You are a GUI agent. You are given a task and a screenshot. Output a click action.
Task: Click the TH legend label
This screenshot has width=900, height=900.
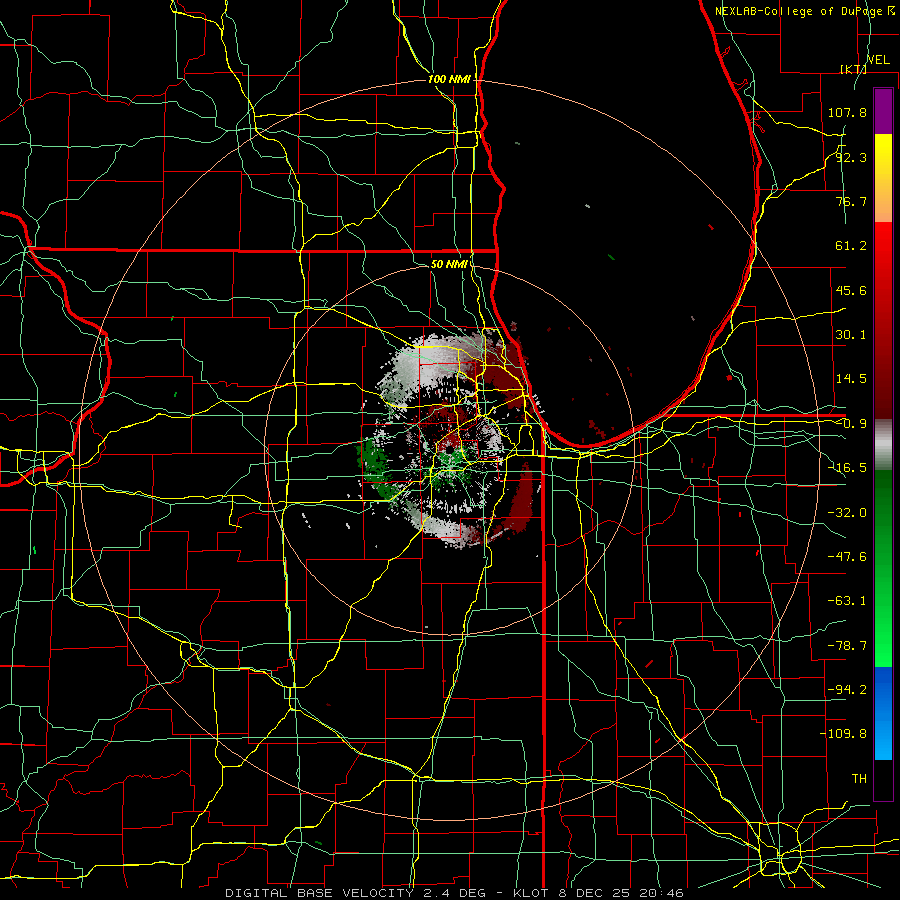859,778
